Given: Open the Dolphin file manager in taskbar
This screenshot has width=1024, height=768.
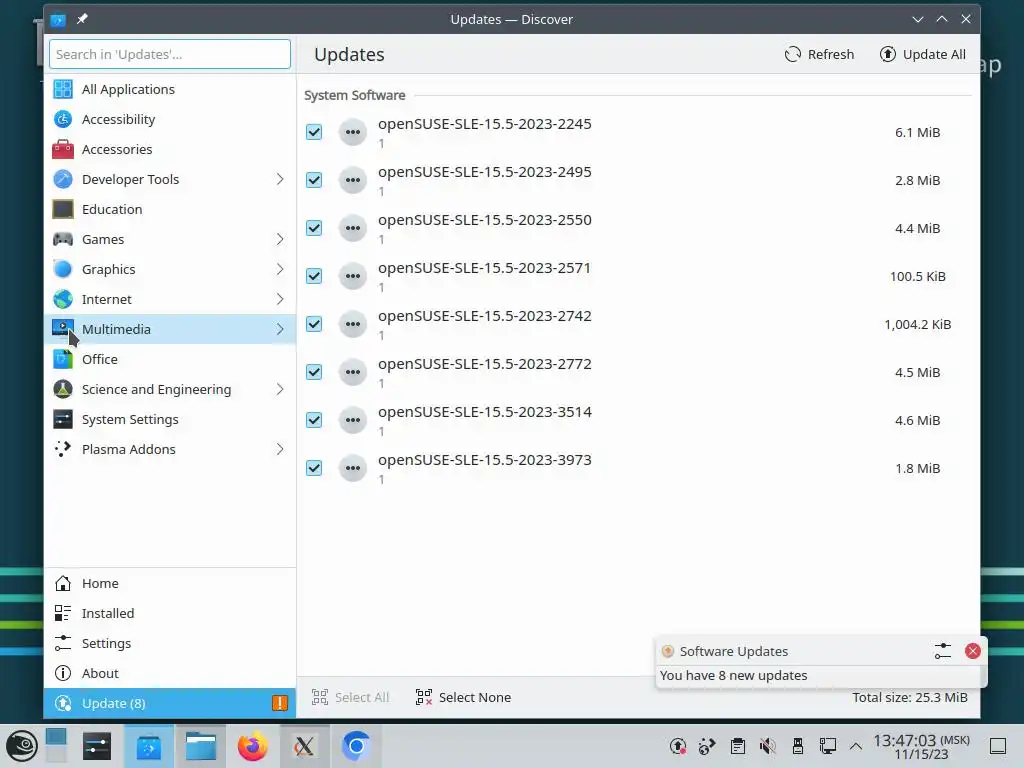Looking at the screenshot, I should [200, 746].
